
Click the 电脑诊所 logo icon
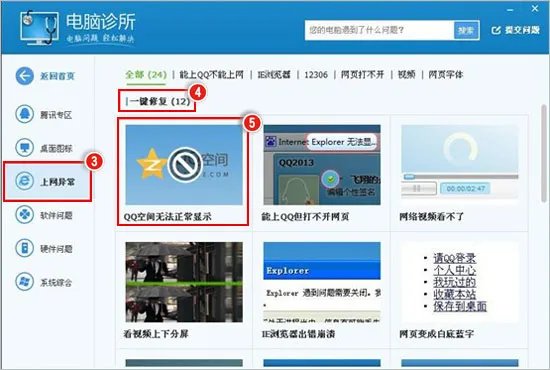coord(39,27)
